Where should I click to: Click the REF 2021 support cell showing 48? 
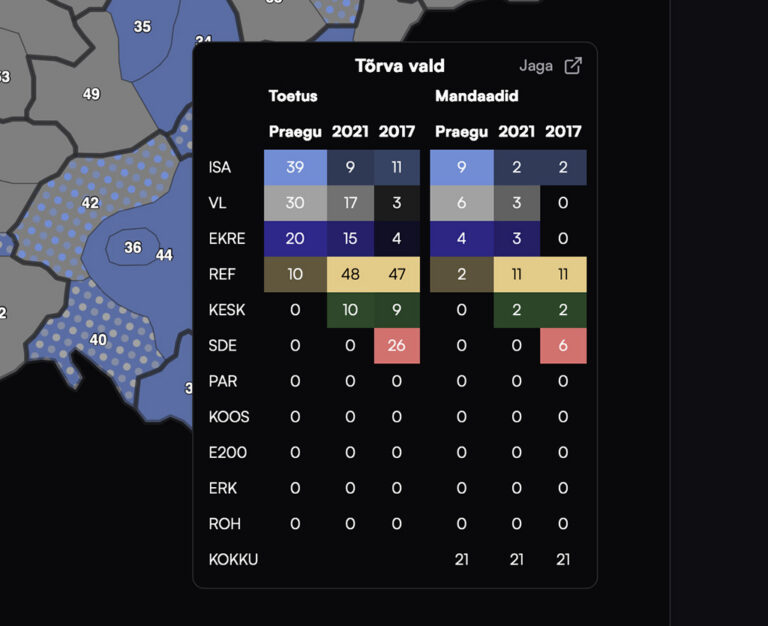coord(350,274)
